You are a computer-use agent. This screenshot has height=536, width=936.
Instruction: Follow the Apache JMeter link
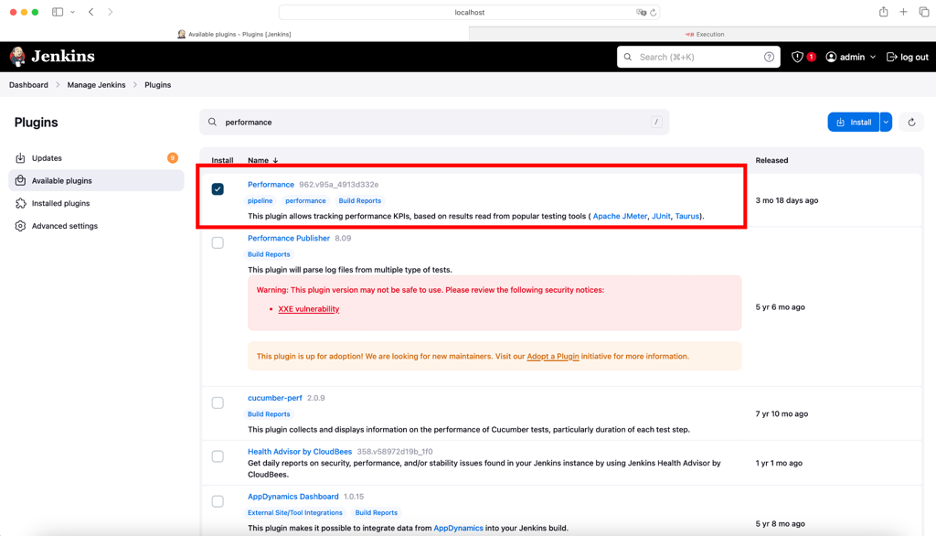pos(620,216)
